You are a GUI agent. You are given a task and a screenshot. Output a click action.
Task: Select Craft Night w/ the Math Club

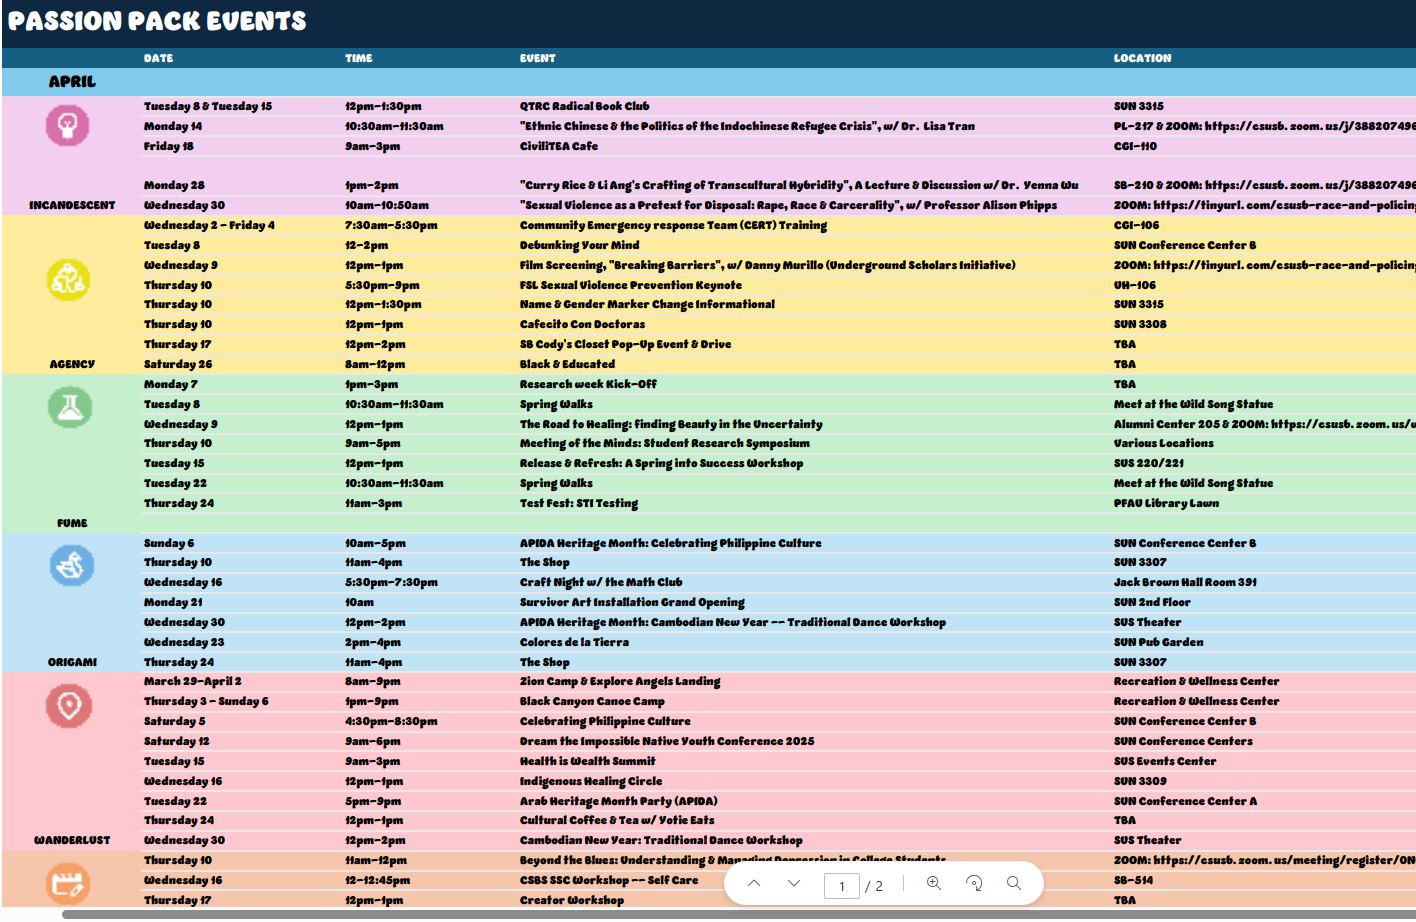tap(601, 582)
